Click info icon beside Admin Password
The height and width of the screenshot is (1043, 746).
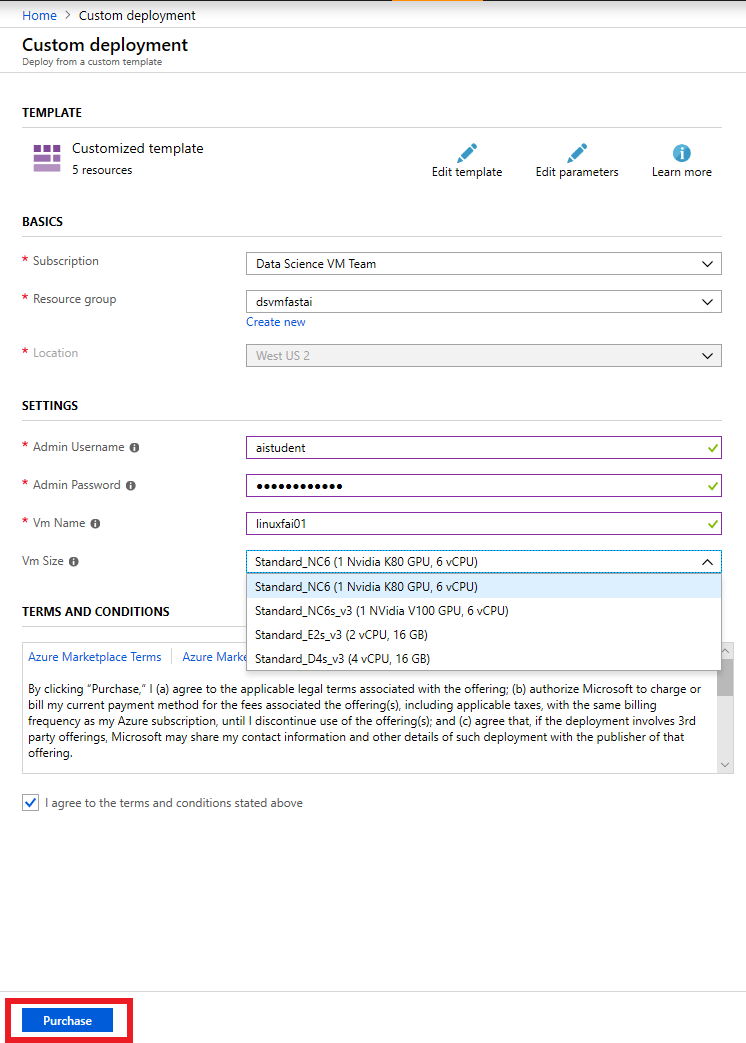pos(130,486)
